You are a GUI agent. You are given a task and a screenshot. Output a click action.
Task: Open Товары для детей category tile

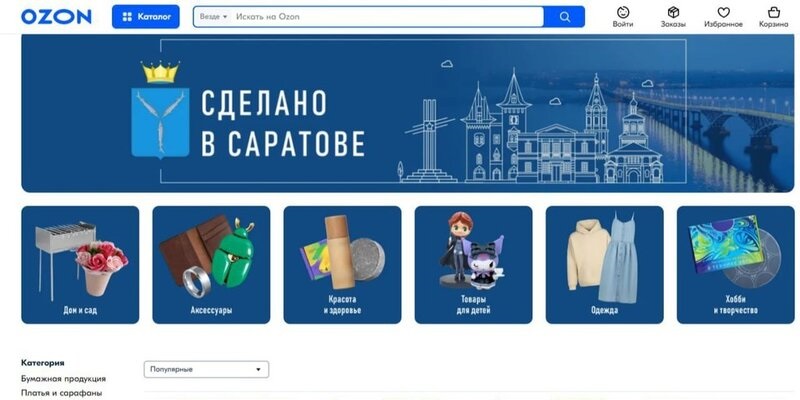tap(473, 265)
